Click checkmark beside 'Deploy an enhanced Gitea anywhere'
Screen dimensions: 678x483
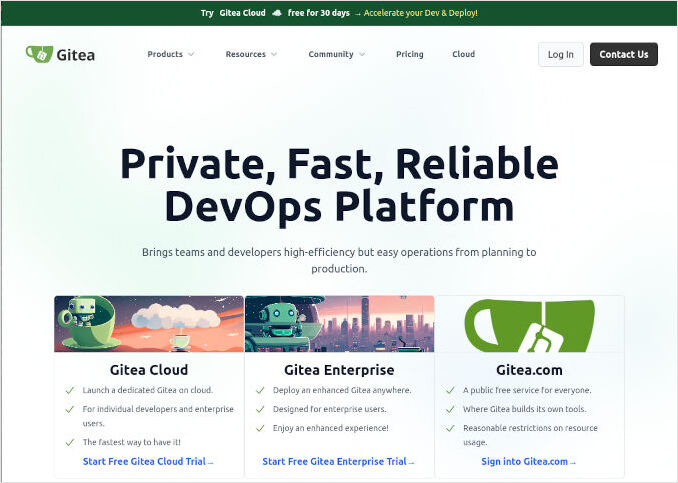(260, 390)
